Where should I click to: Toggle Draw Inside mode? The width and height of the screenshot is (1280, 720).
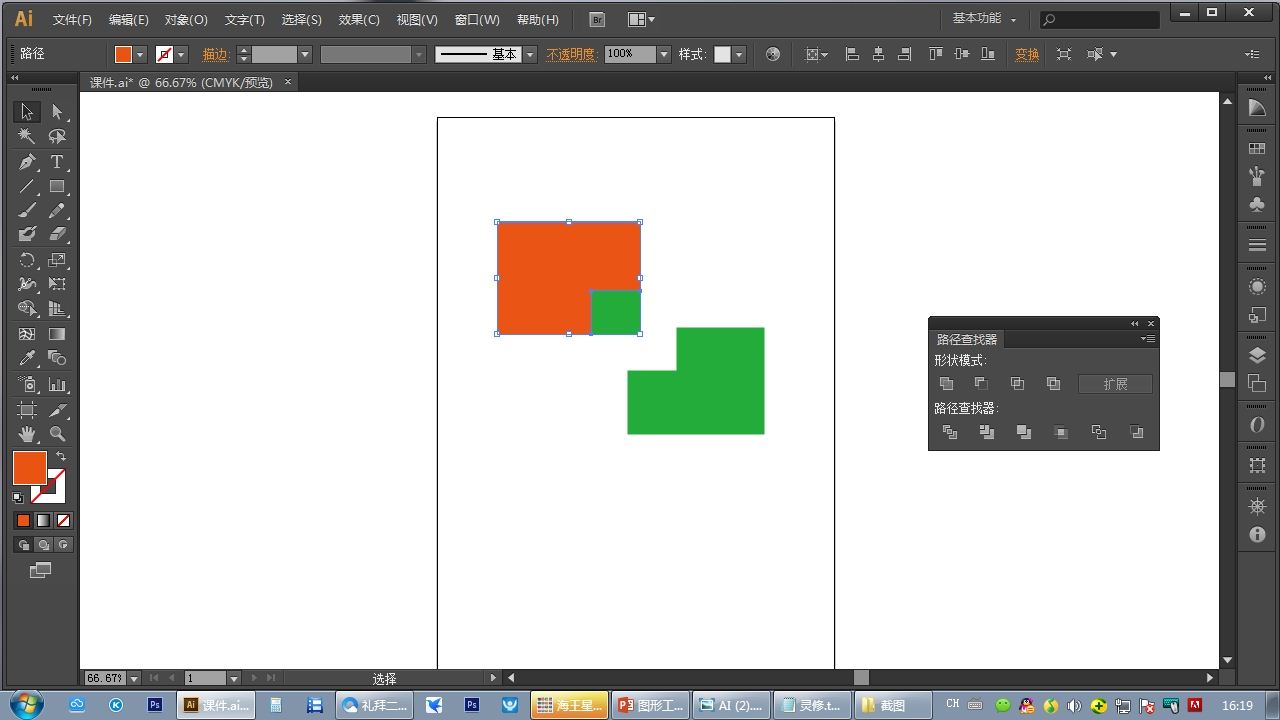click(x=63, y=545)
